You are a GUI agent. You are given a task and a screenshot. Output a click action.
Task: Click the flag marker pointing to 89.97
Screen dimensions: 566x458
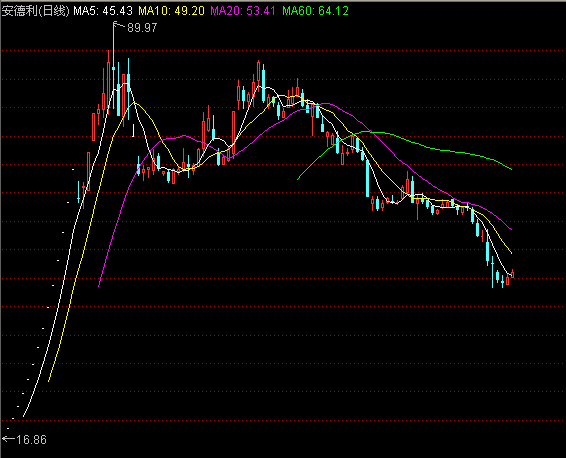point(118,25)
